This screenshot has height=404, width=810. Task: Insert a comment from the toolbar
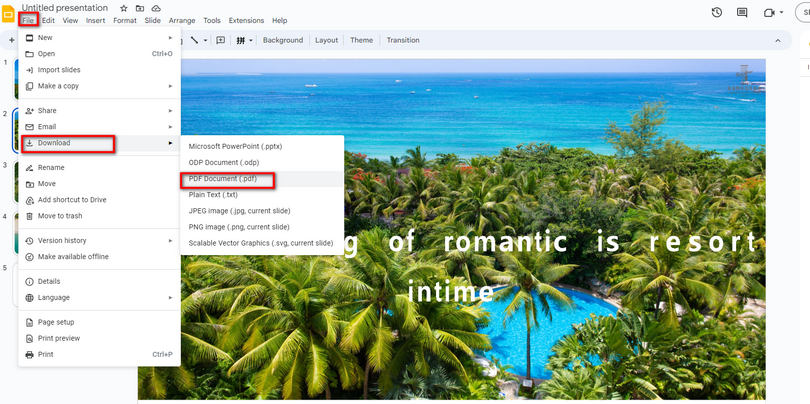point(221,40)
